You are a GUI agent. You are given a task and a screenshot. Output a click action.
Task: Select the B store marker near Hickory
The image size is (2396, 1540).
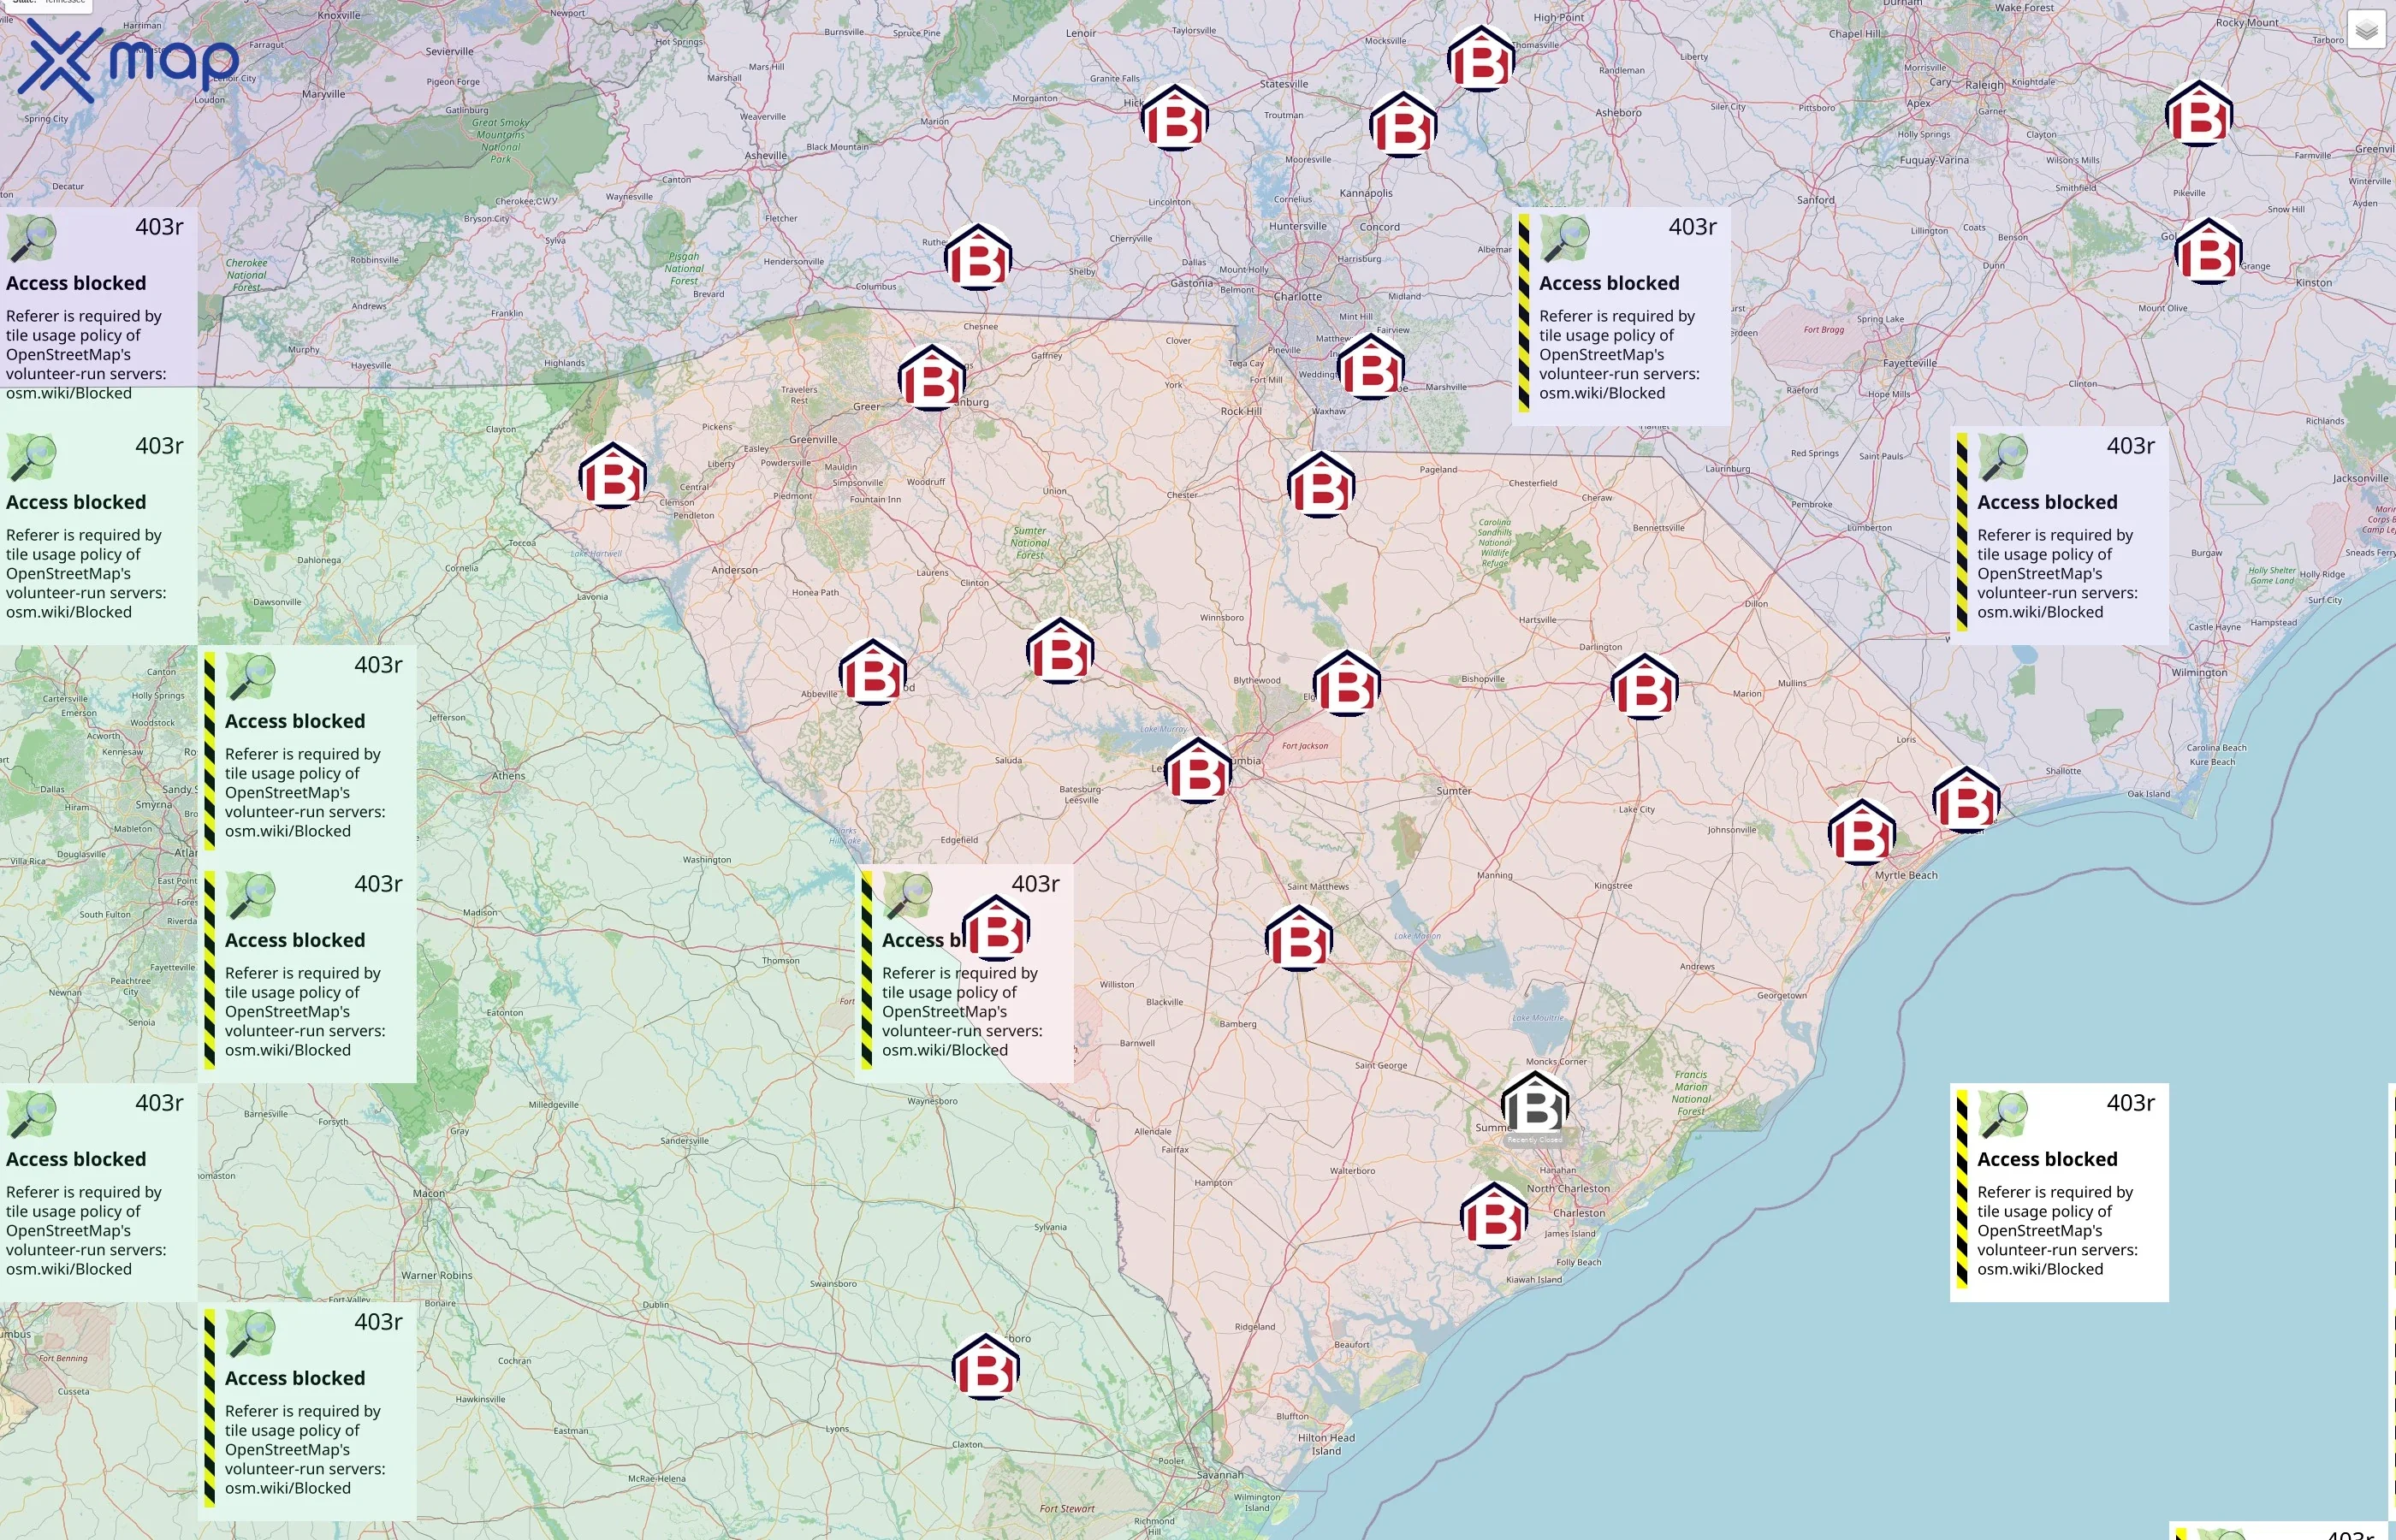click(x=1175, y=118)
